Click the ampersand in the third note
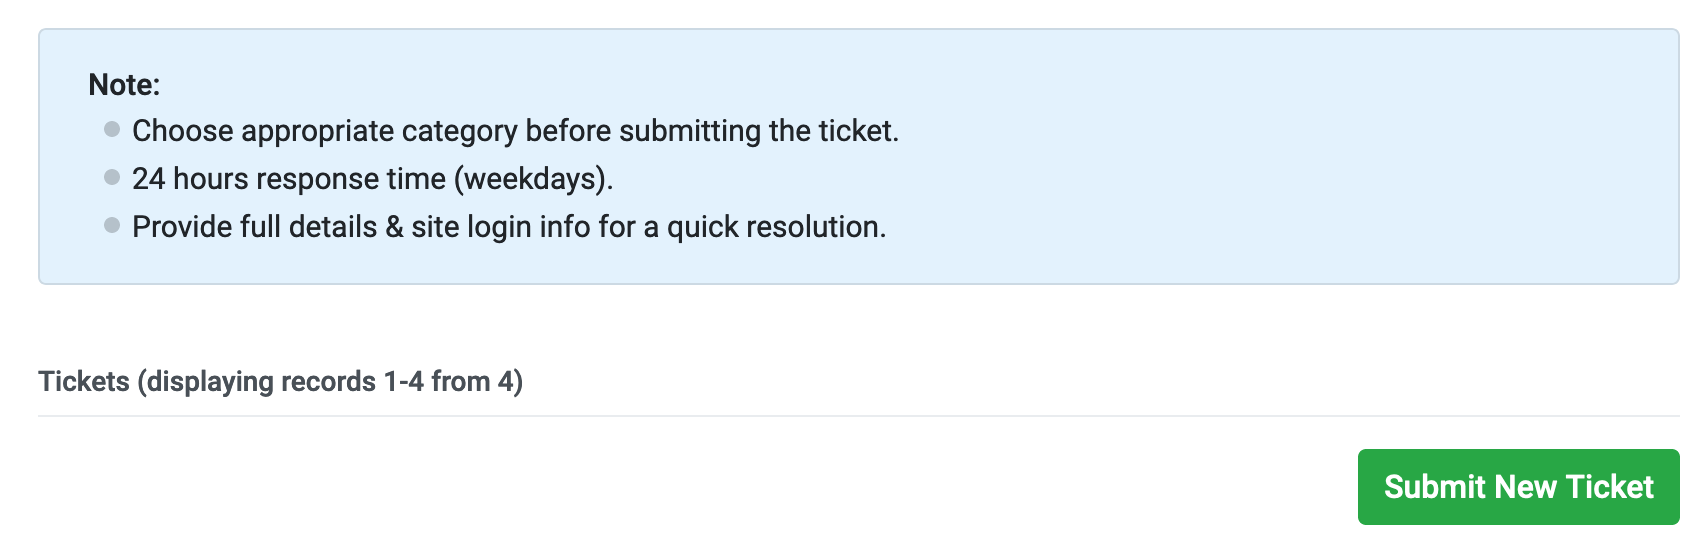This screenshot has width=1708, height=558. point(394,227)
